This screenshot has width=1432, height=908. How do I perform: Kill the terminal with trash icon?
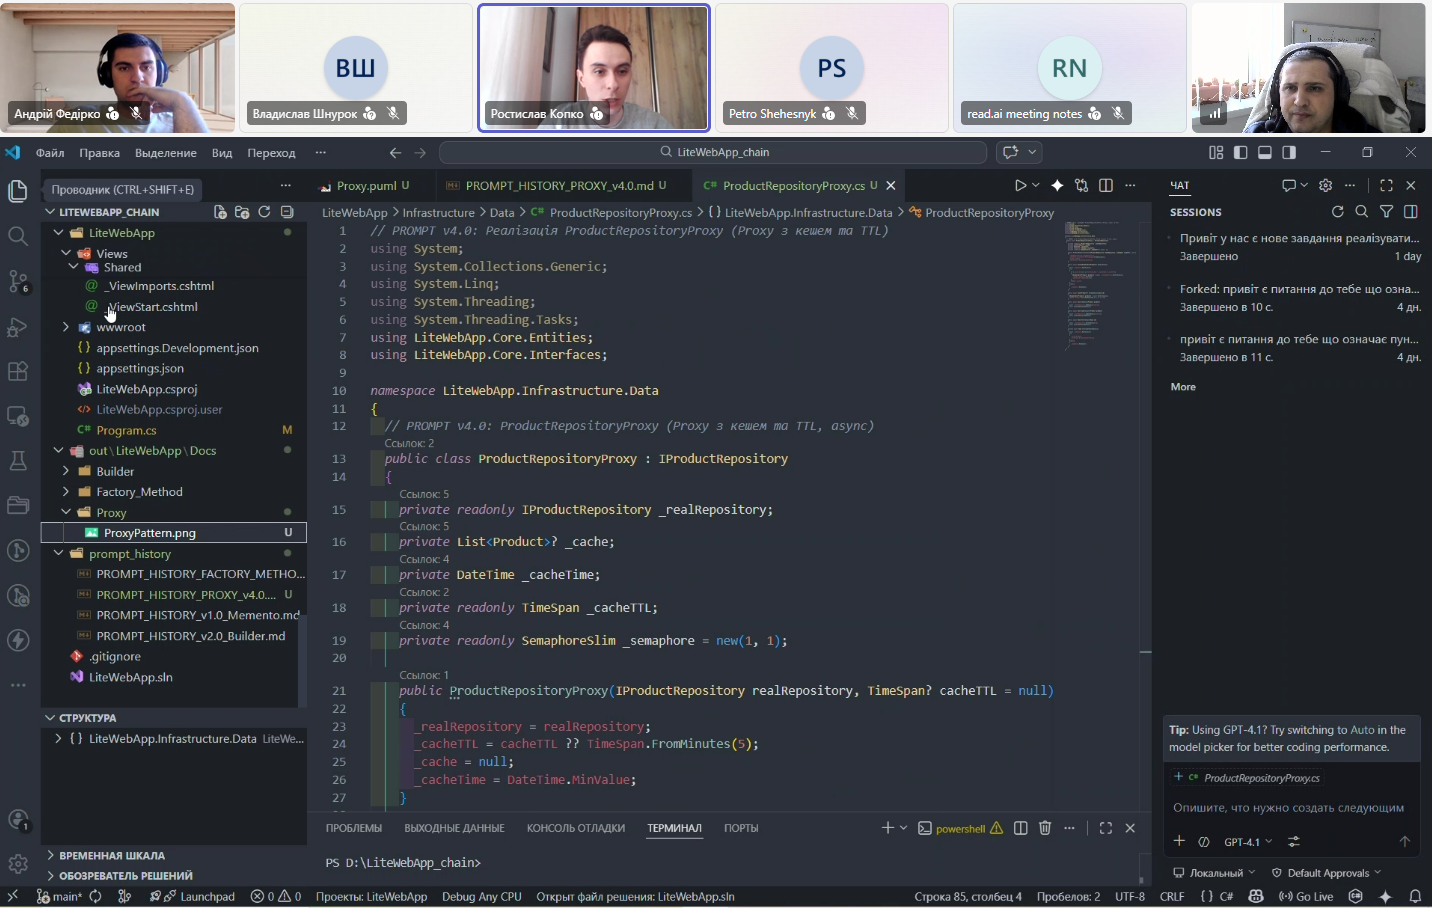tap(1045, 828)
